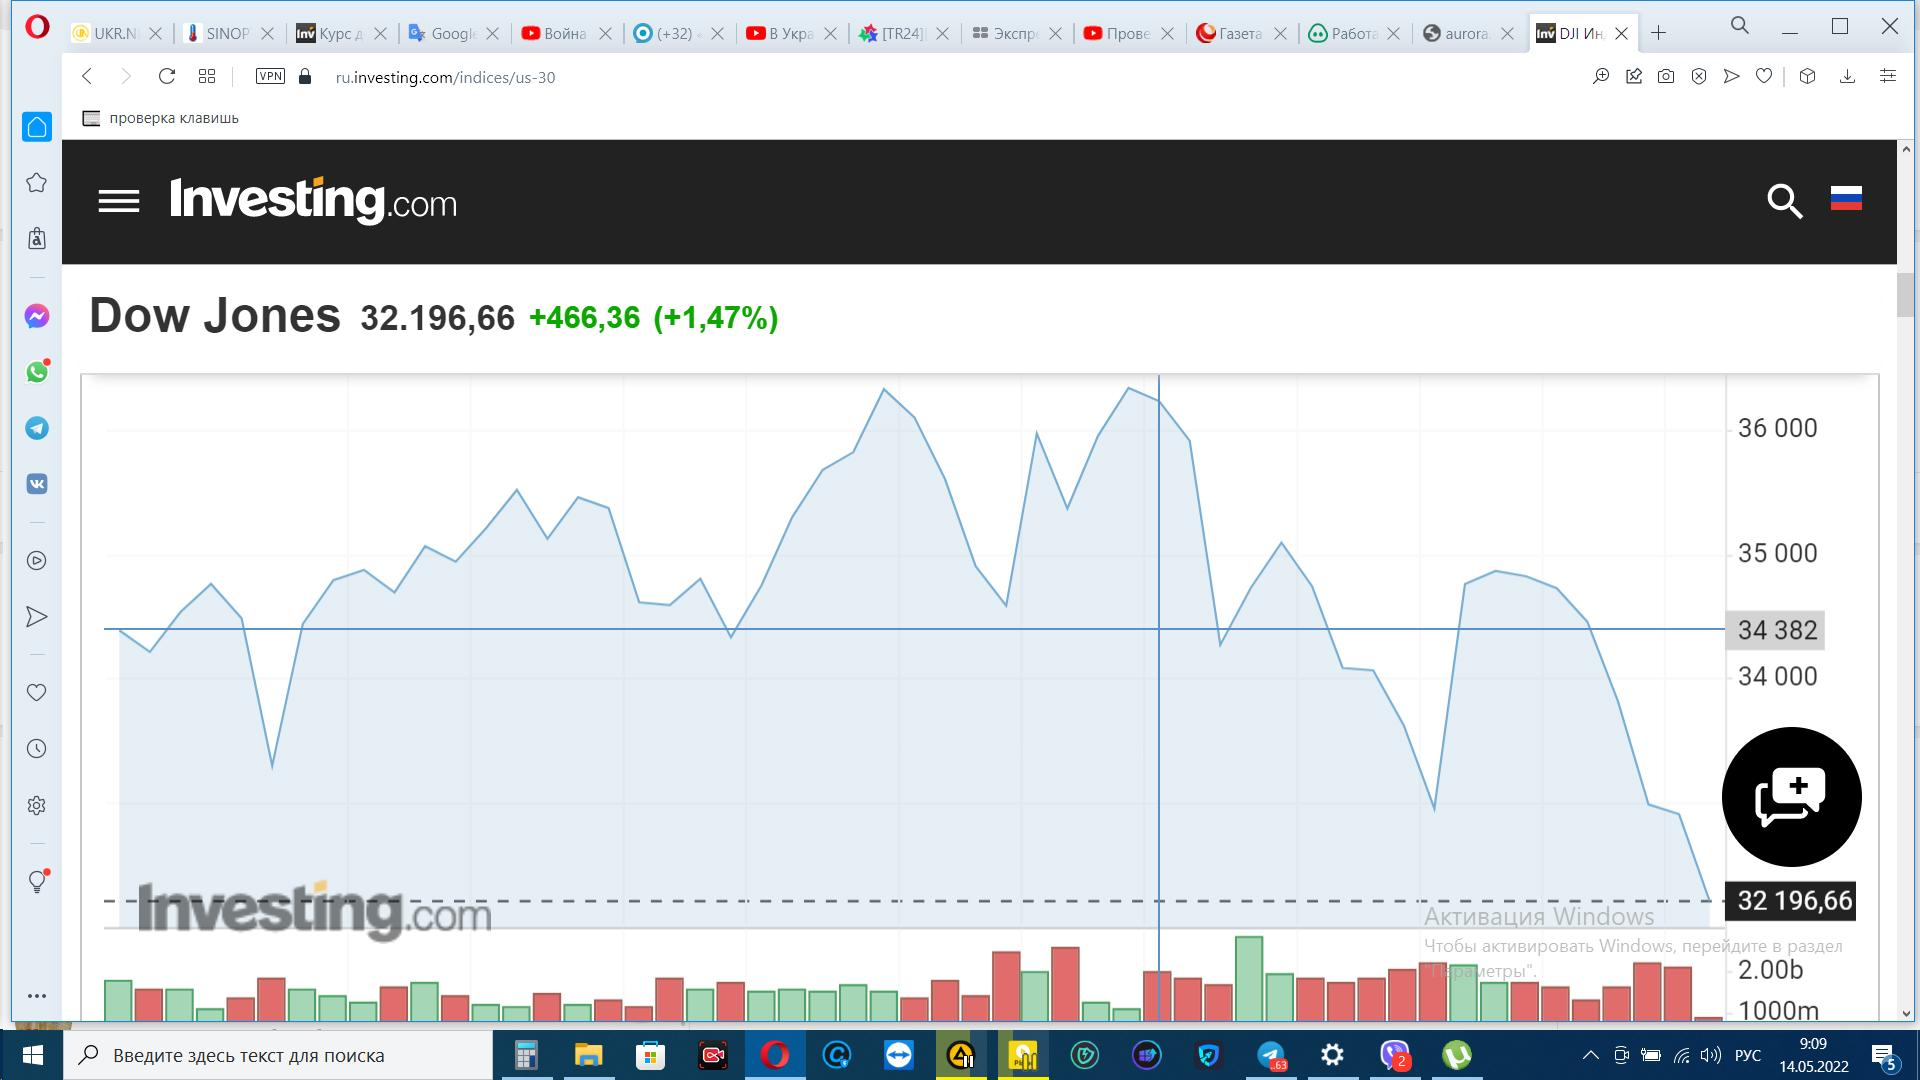Open uTorrent from the taskbar
This screenshot has width=1920, height=1080.
tap(1457, 1055)
